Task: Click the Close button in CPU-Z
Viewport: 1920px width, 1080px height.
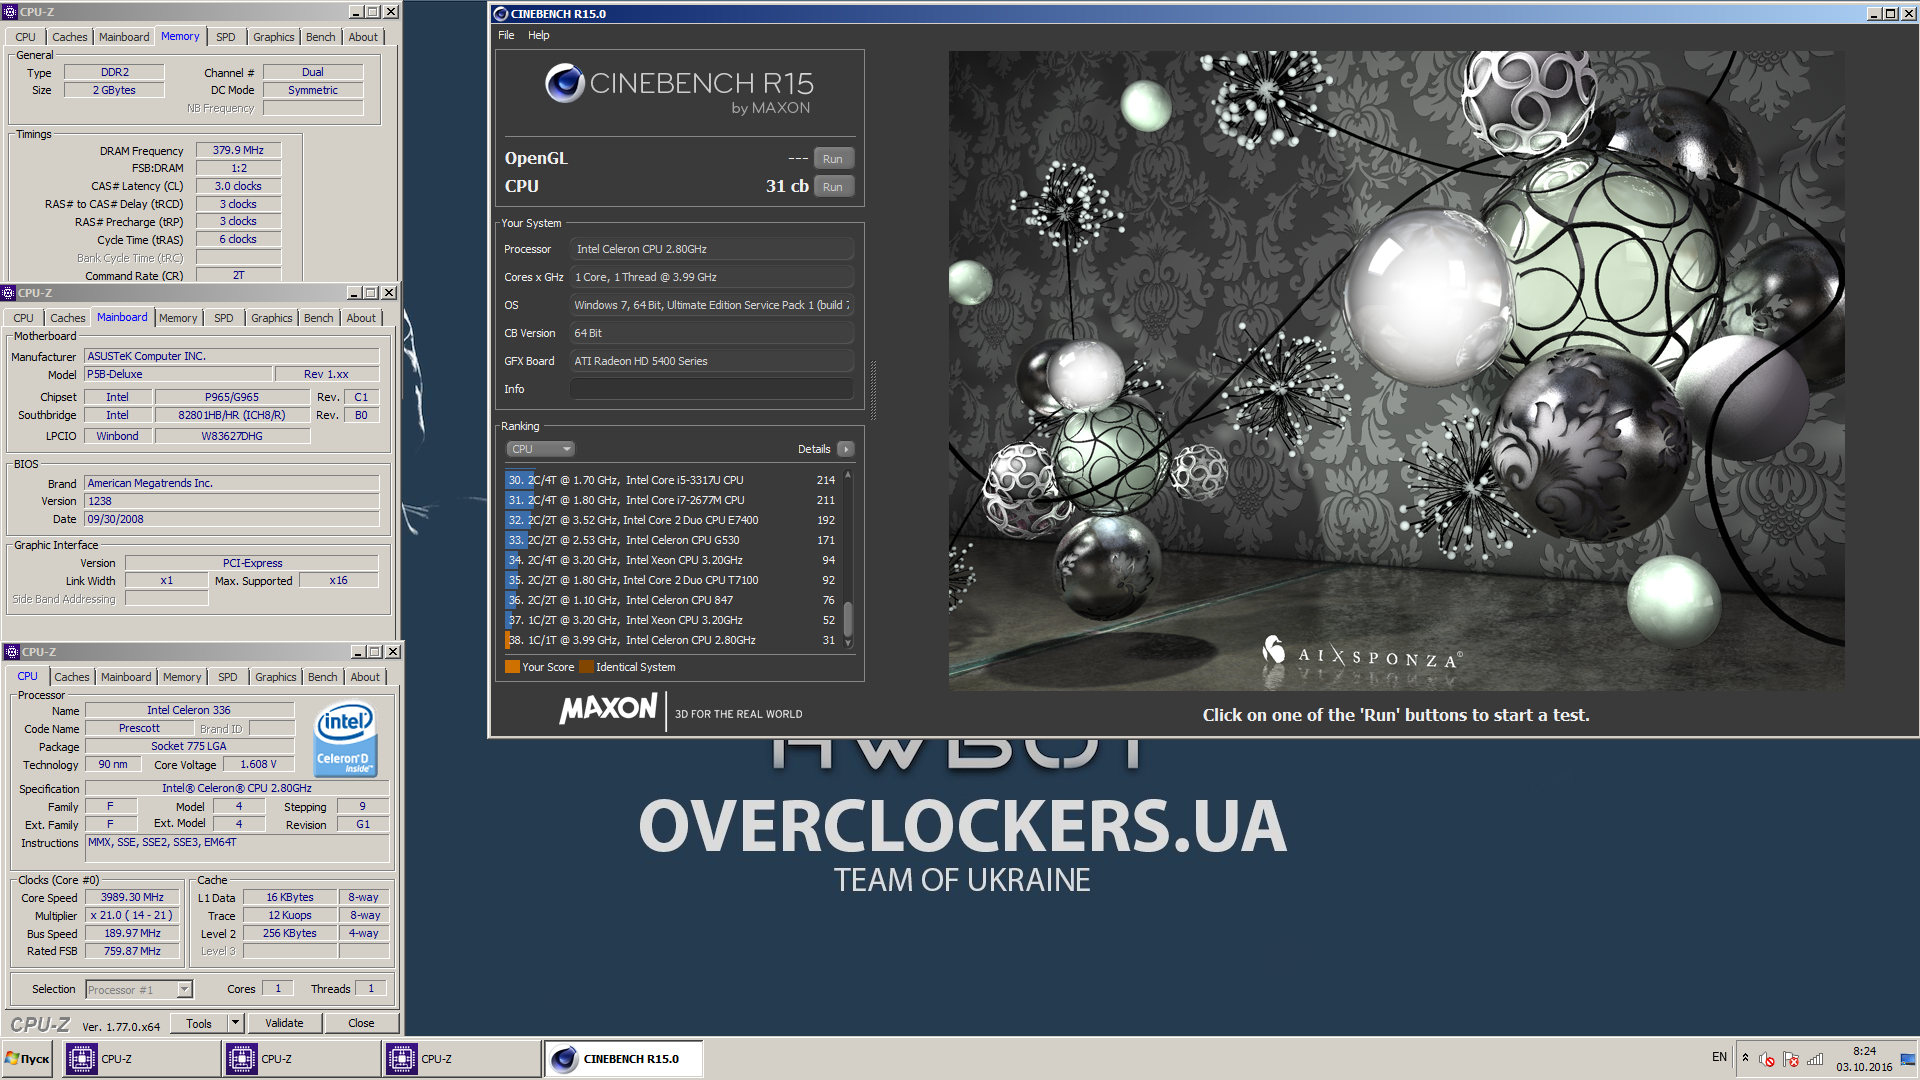Action: 361,1023
